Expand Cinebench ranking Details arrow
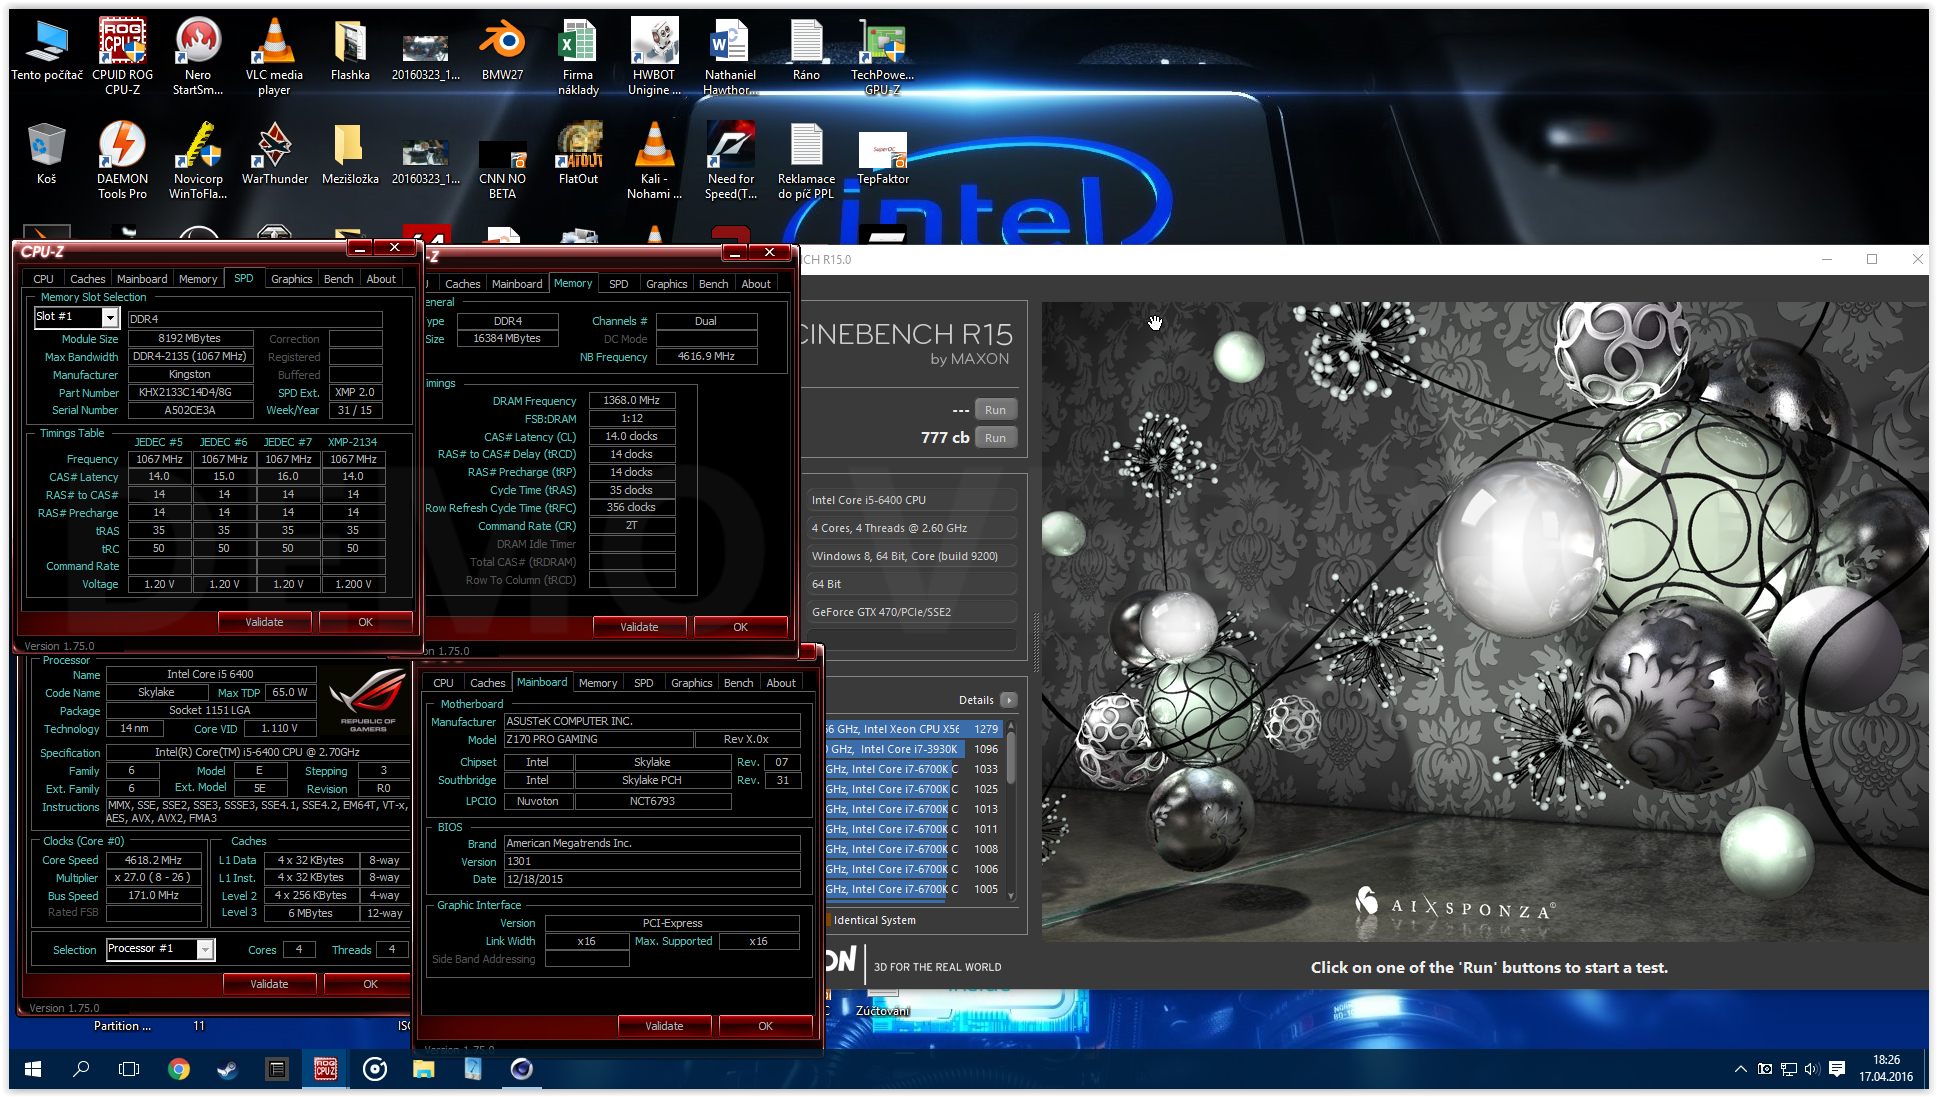The image size is (1937, 1097). (1008, 700)
